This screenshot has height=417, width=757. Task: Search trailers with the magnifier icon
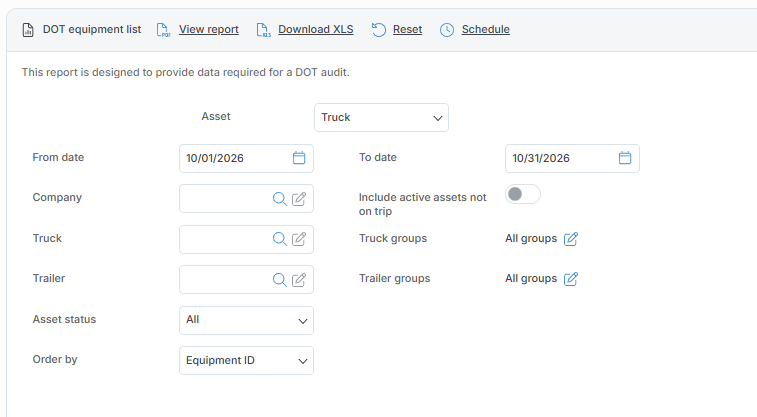click(280, 279)
